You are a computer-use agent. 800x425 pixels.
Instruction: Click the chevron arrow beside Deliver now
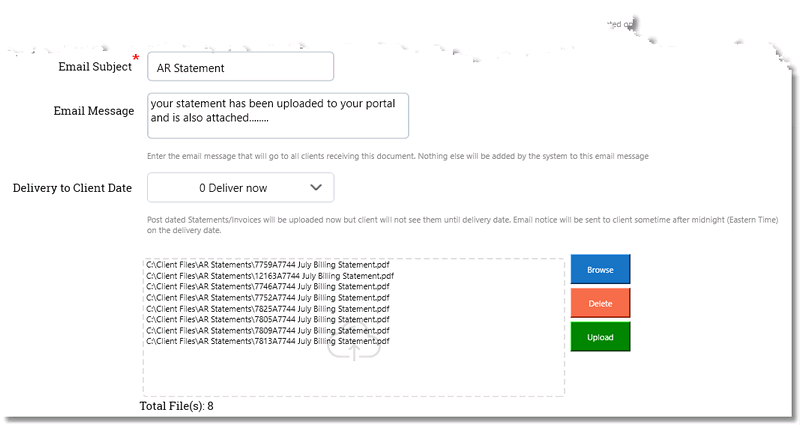[x=316, y=188]
